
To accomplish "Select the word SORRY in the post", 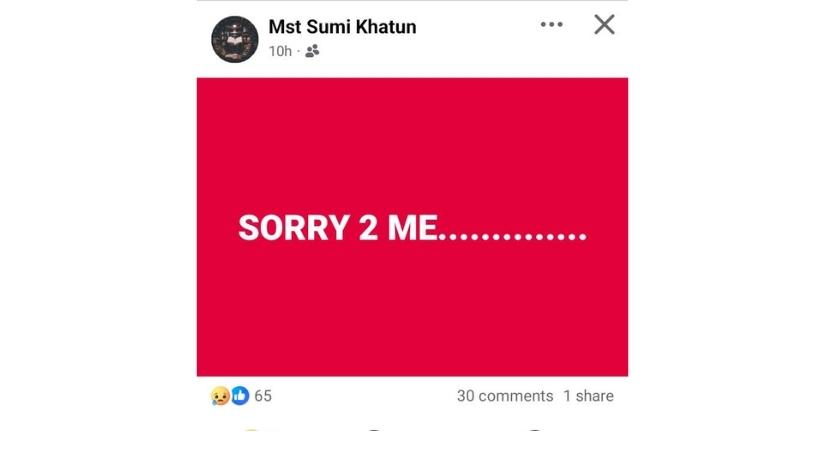I will (x=294, y=228).
